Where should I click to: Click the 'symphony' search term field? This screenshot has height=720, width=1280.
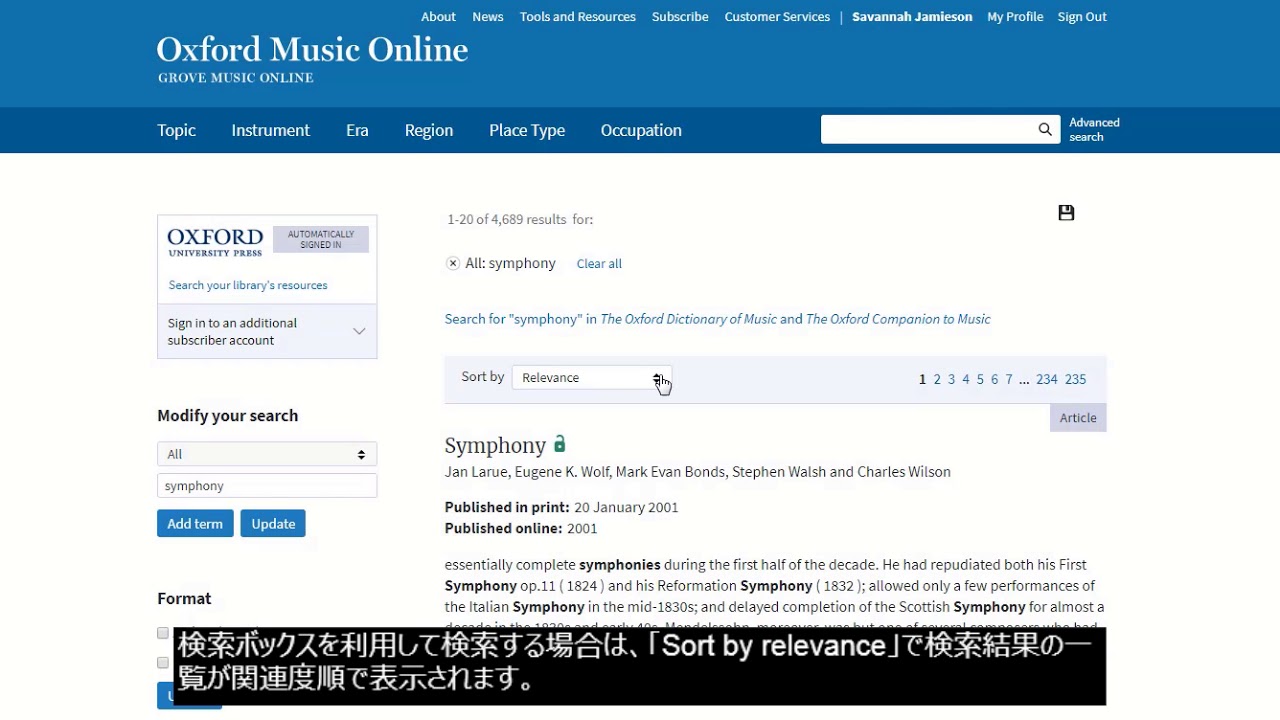pyautogui.click(x=267, y=486)
